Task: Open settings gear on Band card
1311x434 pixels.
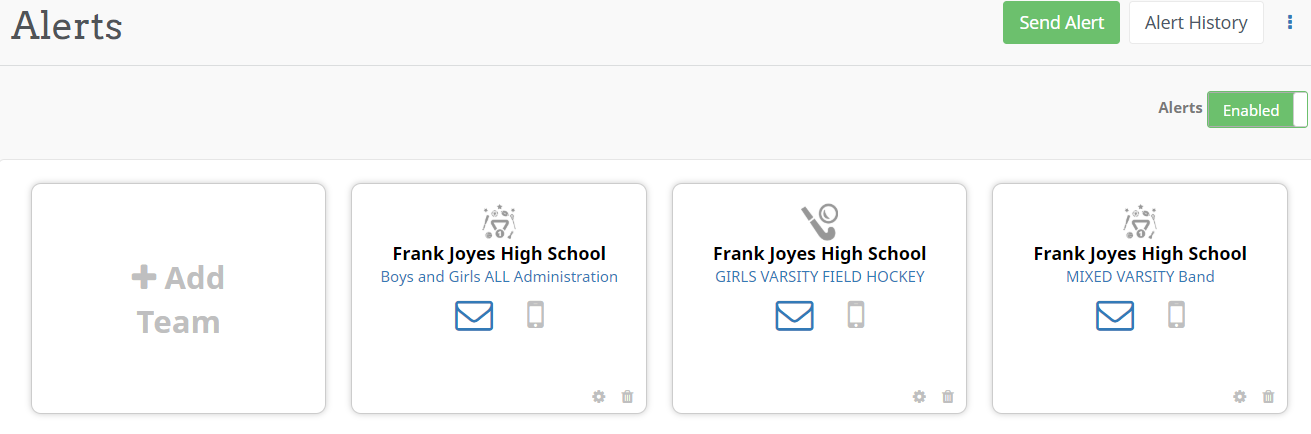Action: pyautogui.click(x=1240, y=397)
